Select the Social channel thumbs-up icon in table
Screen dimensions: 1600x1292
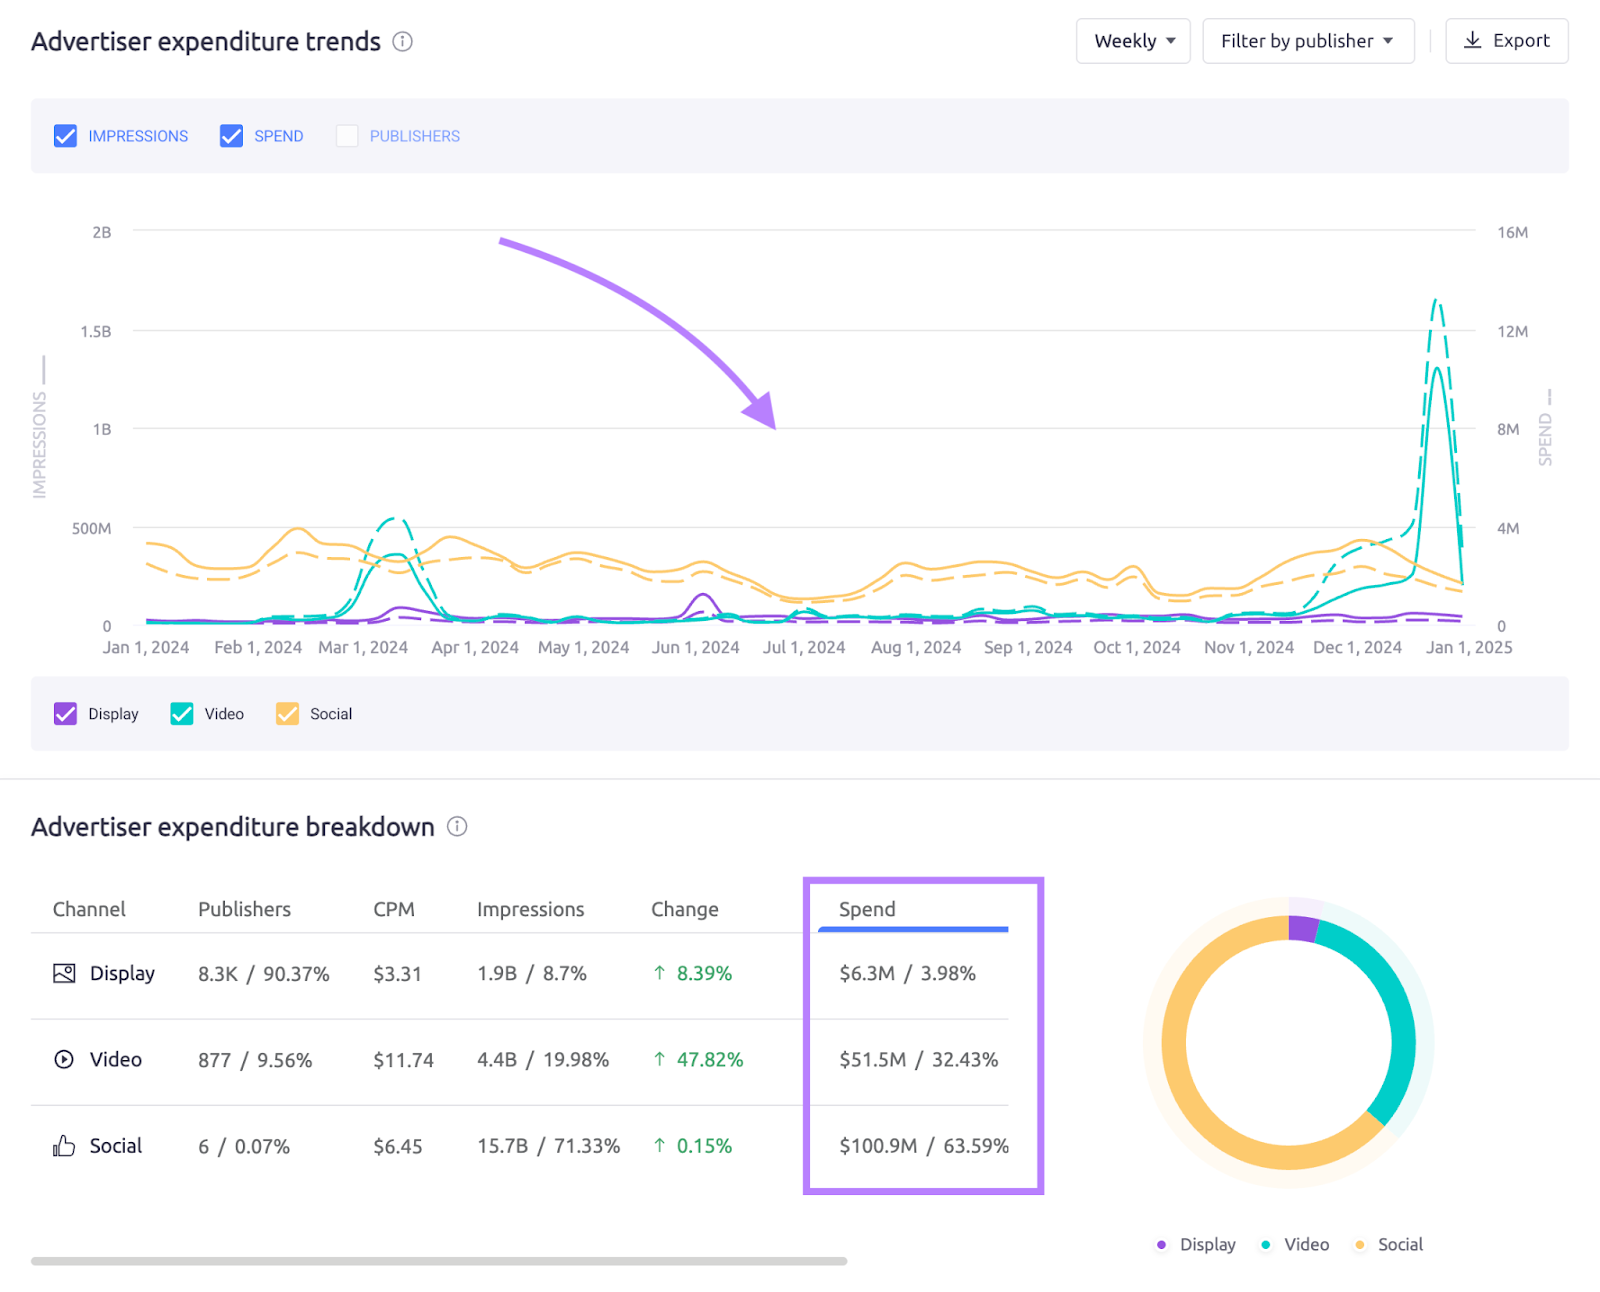63,1146
